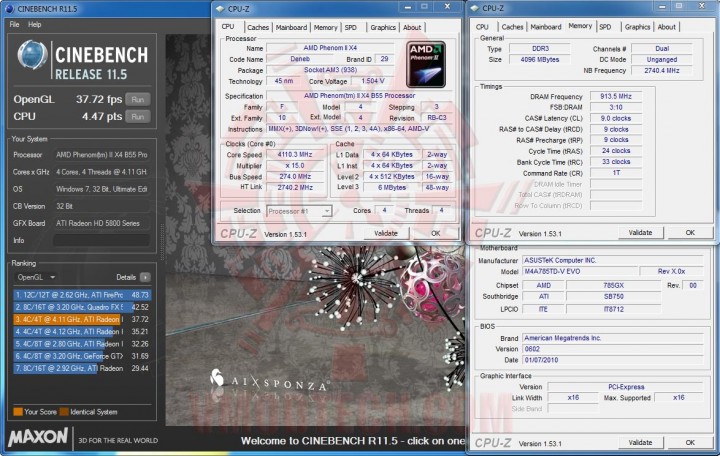
Task: Click the DRAM Frequency value 913.5 MHz
Action: point(616,96)
